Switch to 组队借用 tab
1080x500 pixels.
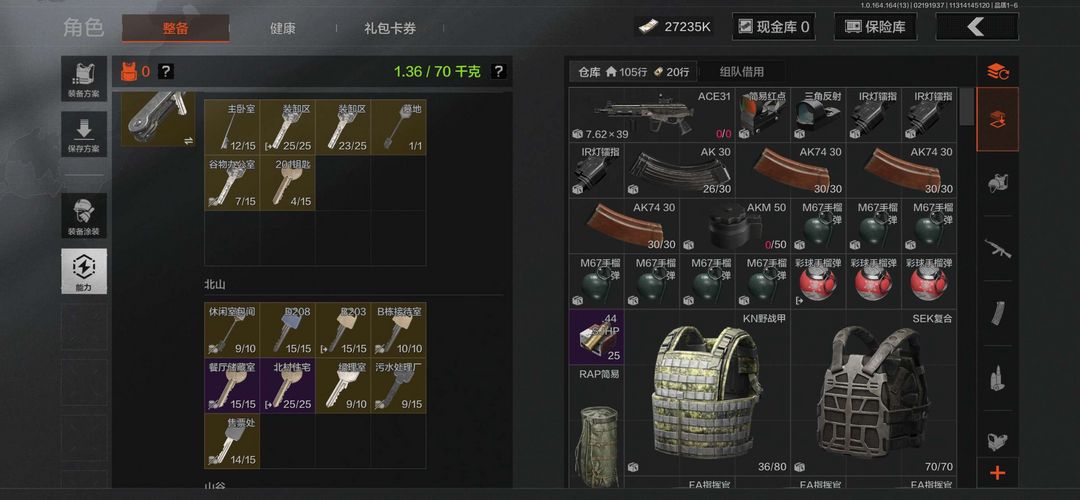742,72
